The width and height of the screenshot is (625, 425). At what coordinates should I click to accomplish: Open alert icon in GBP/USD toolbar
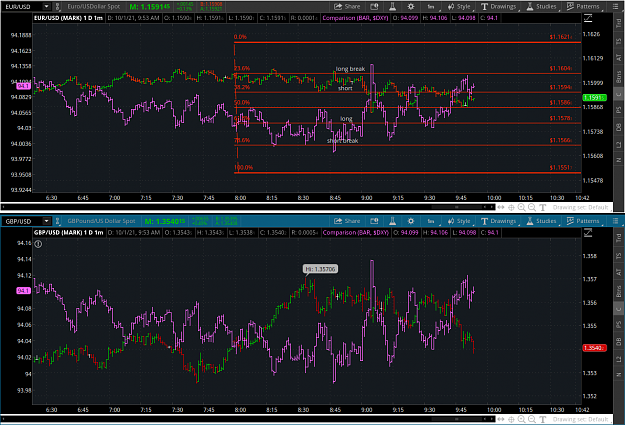[x=374, y=221]
